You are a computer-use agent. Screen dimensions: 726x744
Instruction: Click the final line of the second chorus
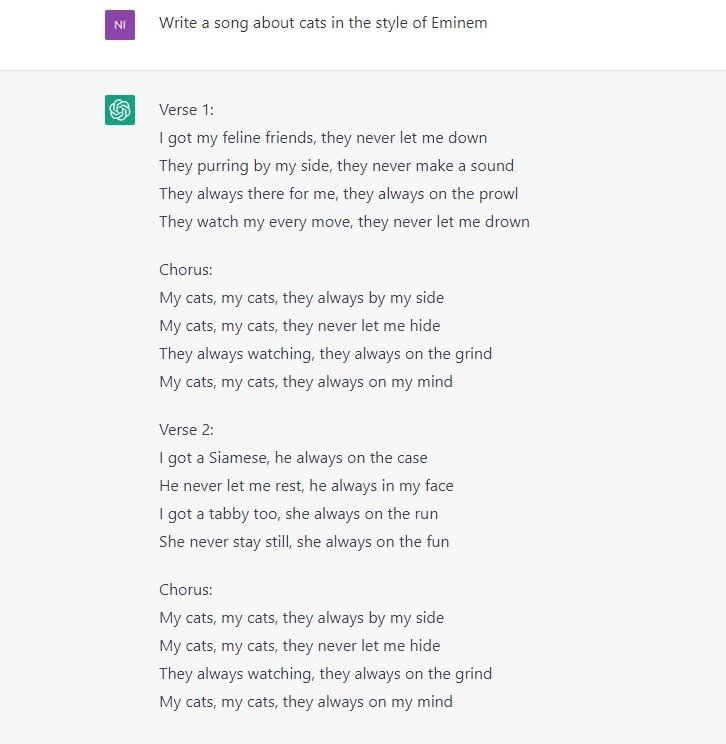pyautogui.click(x=306, y=702)
